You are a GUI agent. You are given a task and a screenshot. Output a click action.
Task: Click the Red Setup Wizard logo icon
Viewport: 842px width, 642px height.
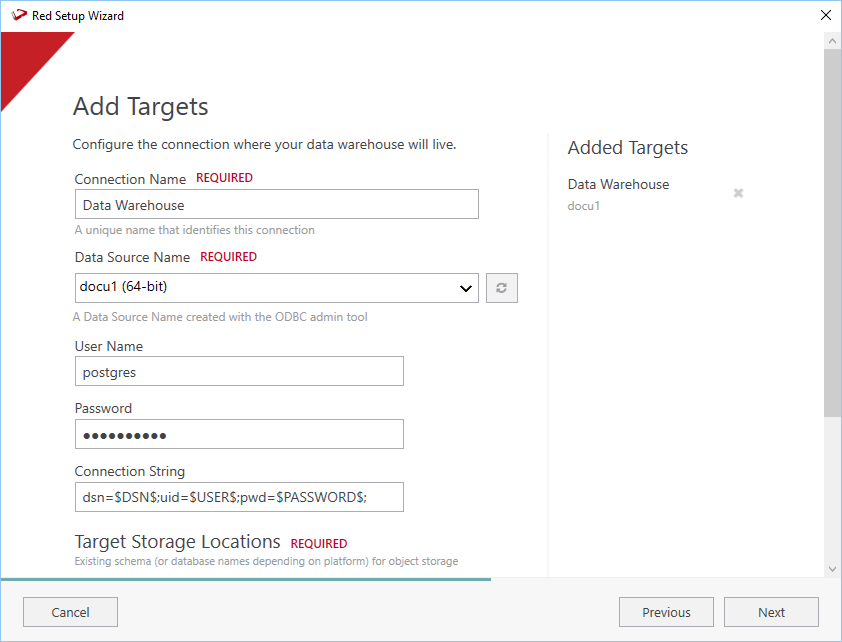pos(17,15)
